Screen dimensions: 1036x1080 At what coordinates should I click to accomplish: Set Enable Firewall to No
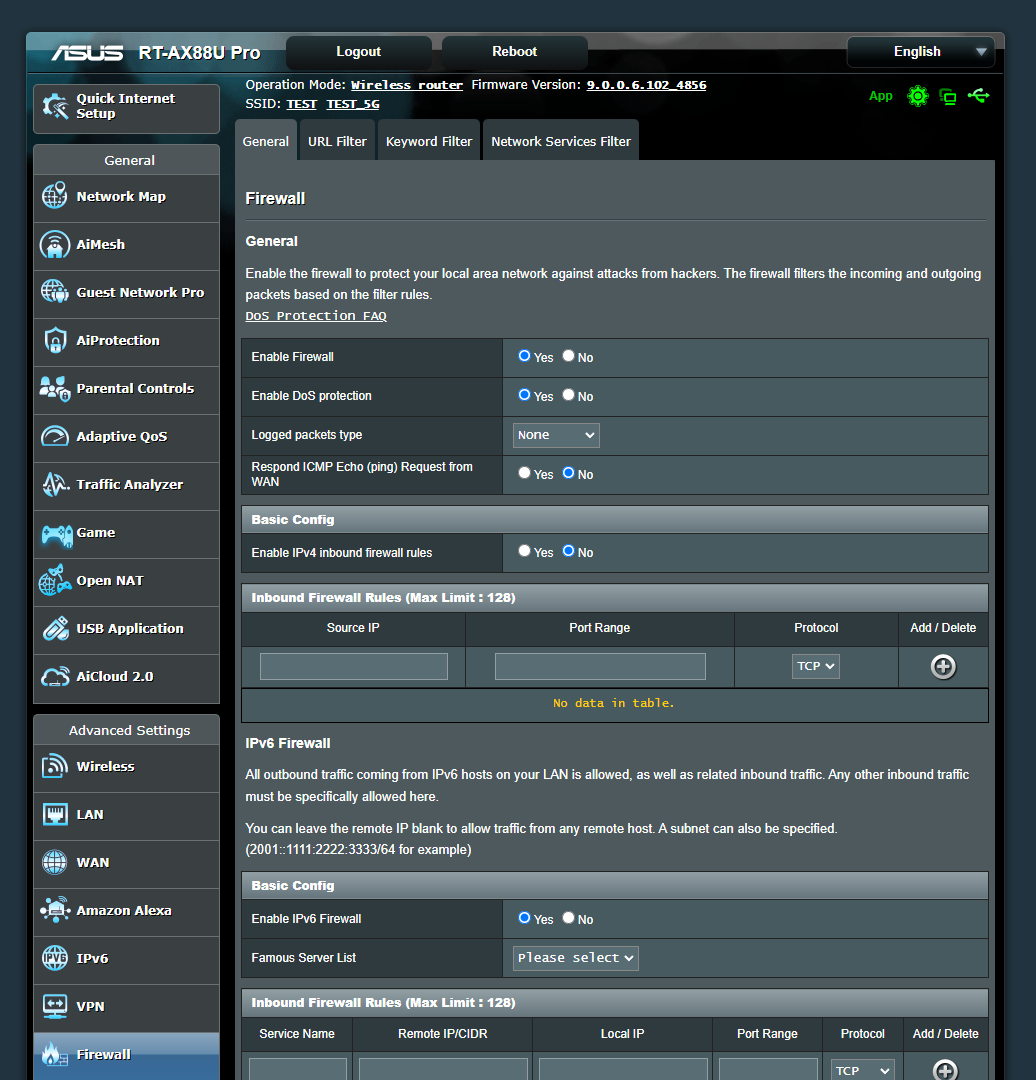pos(568,356)
